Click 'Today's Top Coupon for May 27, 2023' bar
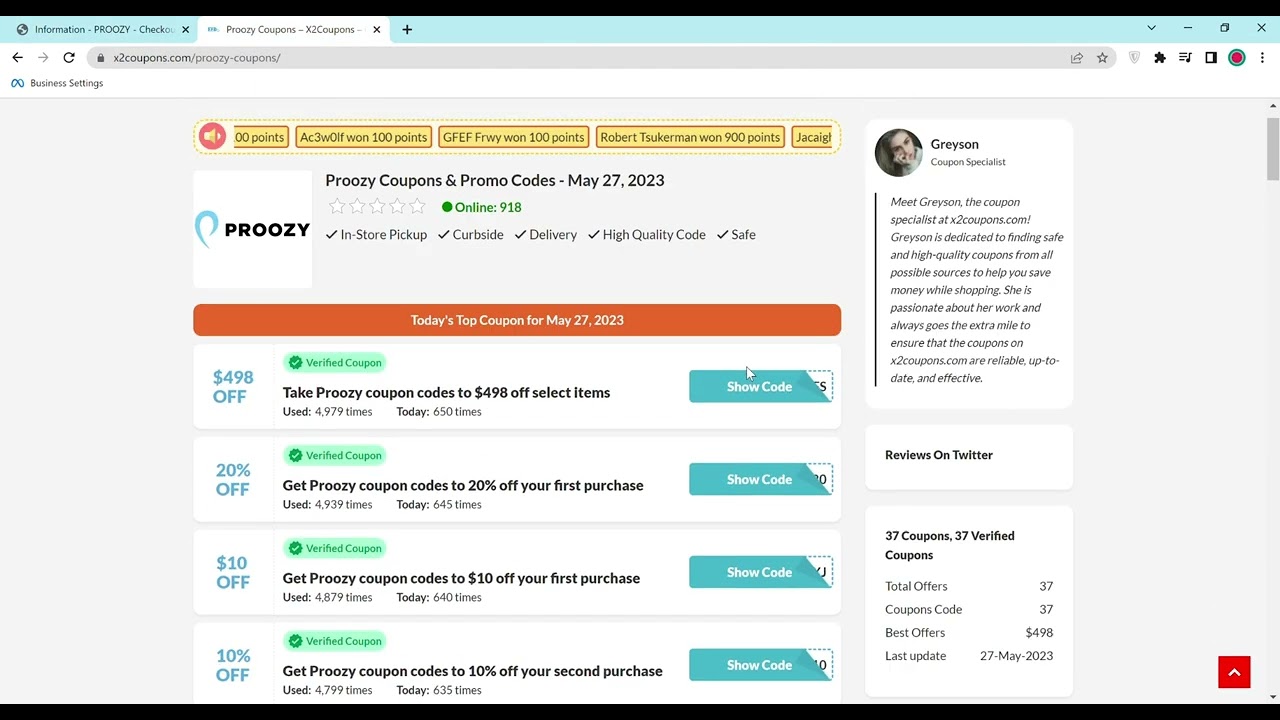This screenshot has width=1280, height=720. coord(517,320)
